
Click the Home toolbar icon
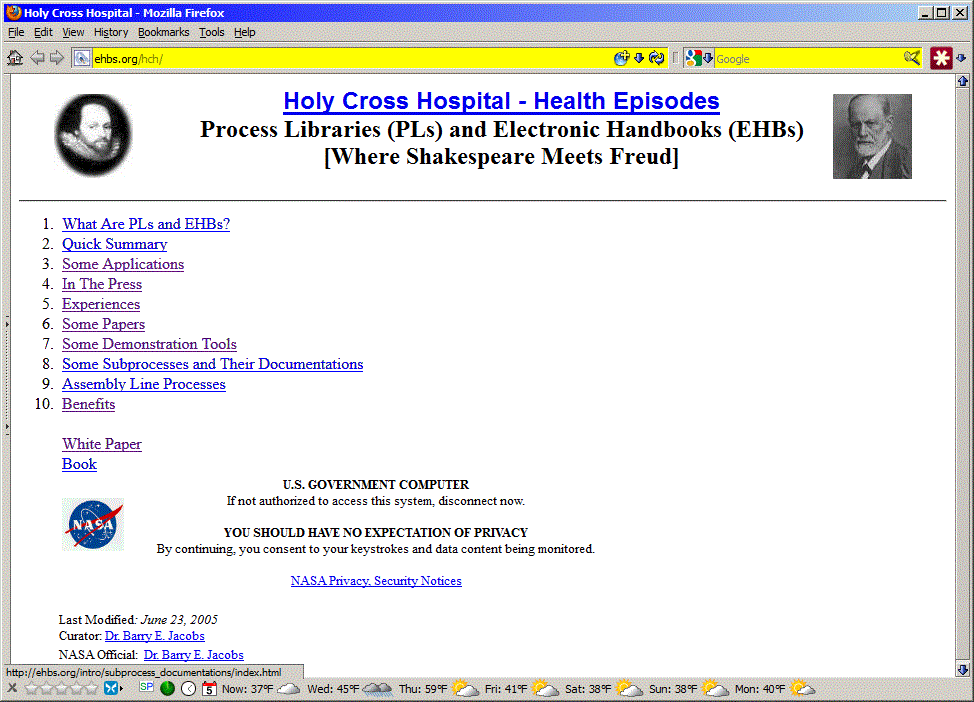coord(15,58)
